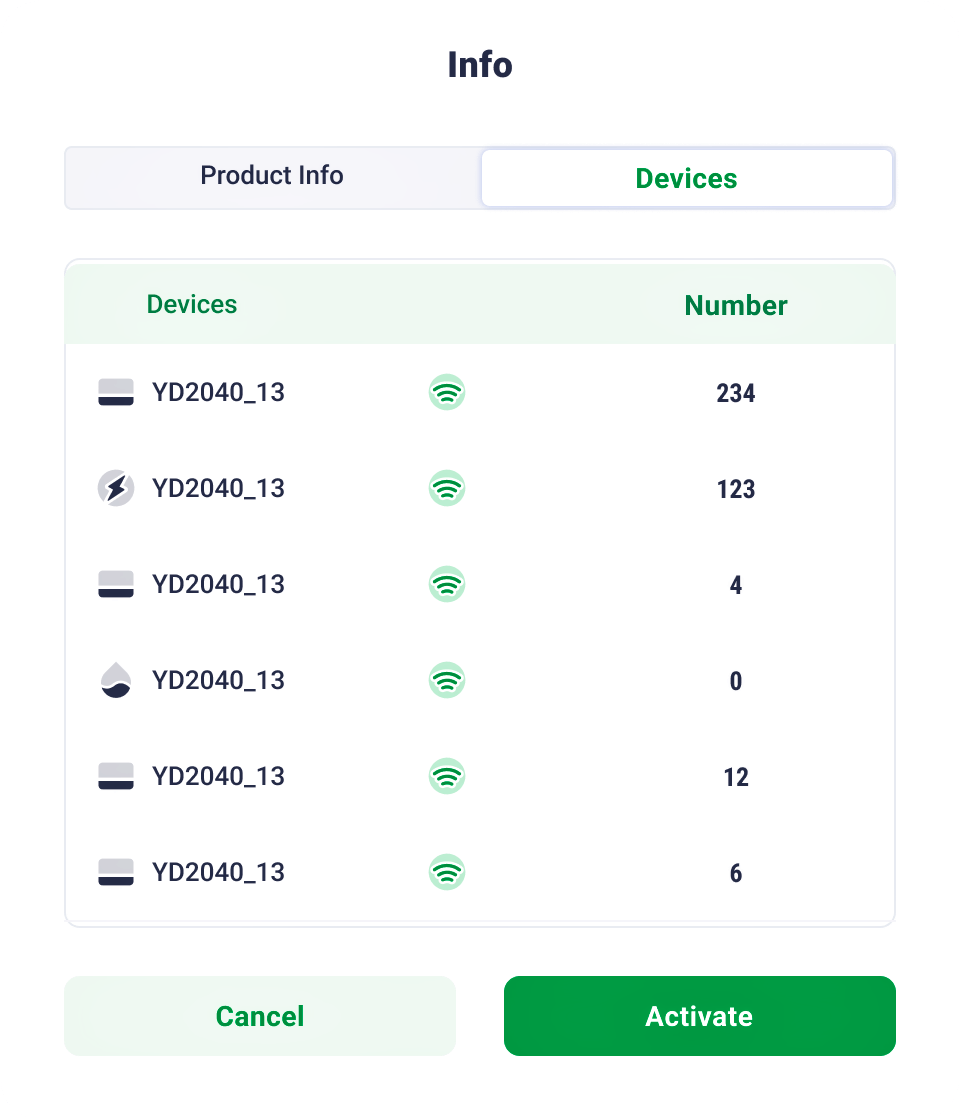Select the Devices tab
This screenshot has height=1120, width=960.
687,179
